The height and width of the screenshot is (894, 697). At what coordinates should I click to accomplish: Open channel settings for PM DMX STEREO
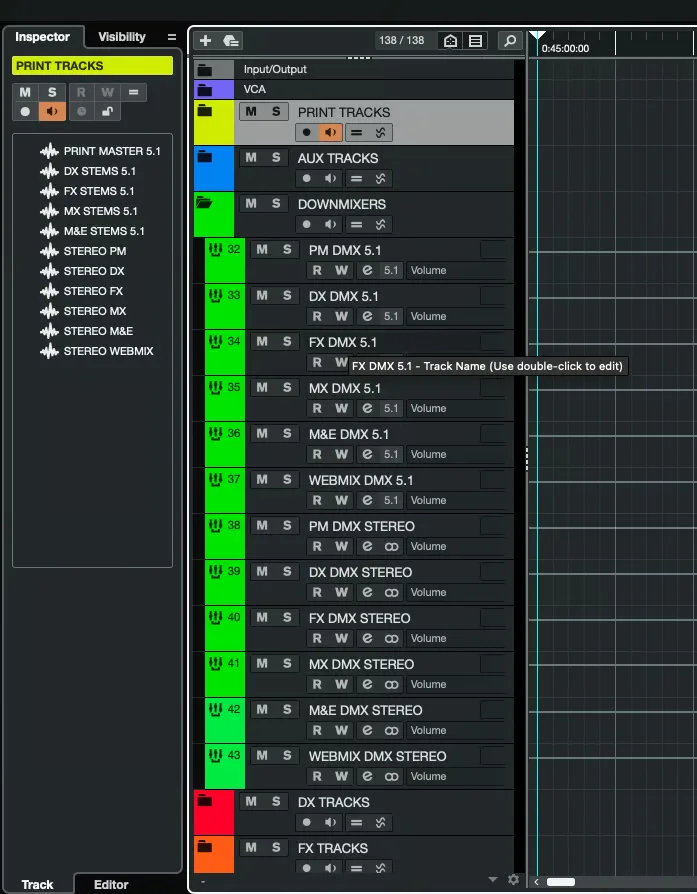coord(367,546)
